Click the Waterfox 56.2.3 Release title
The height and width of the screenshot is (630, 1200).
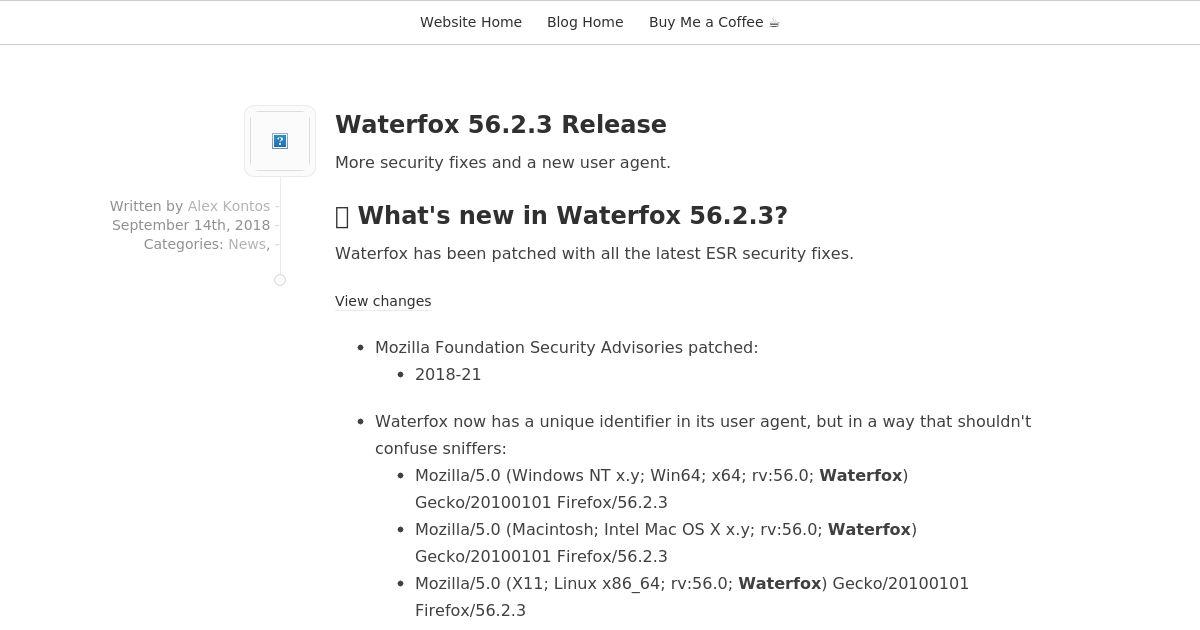click(501, 125)
